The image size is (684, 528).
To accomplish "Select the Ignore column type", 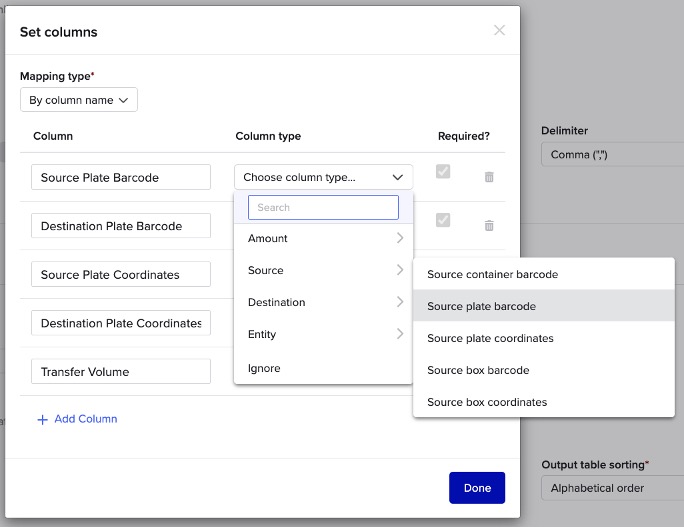I will (265, 368).
